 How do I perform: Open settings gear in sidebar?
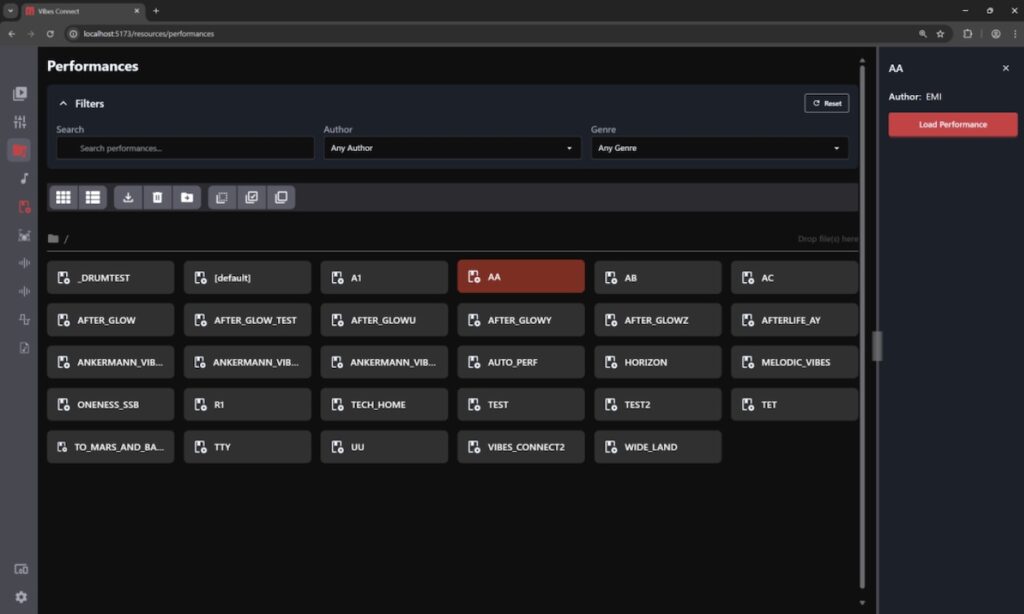(20, 597)
